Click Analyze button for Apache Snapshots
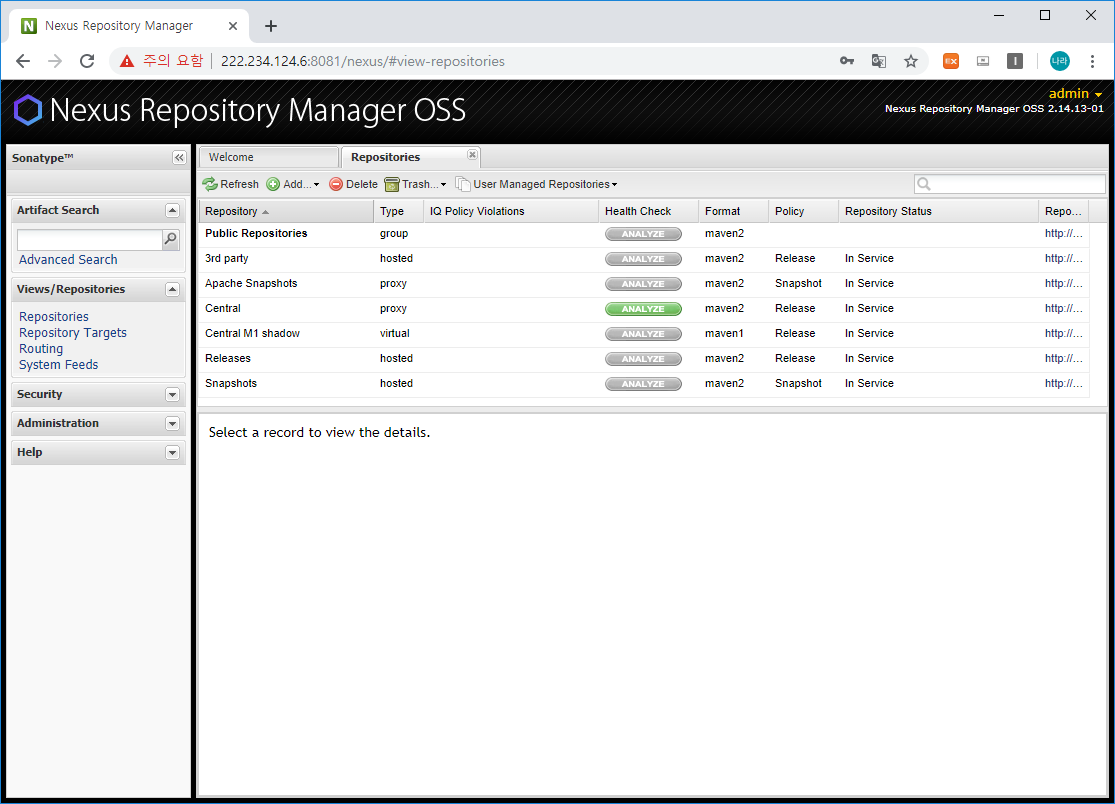This screenshot has width=1115, height=804. pos(643,284)
